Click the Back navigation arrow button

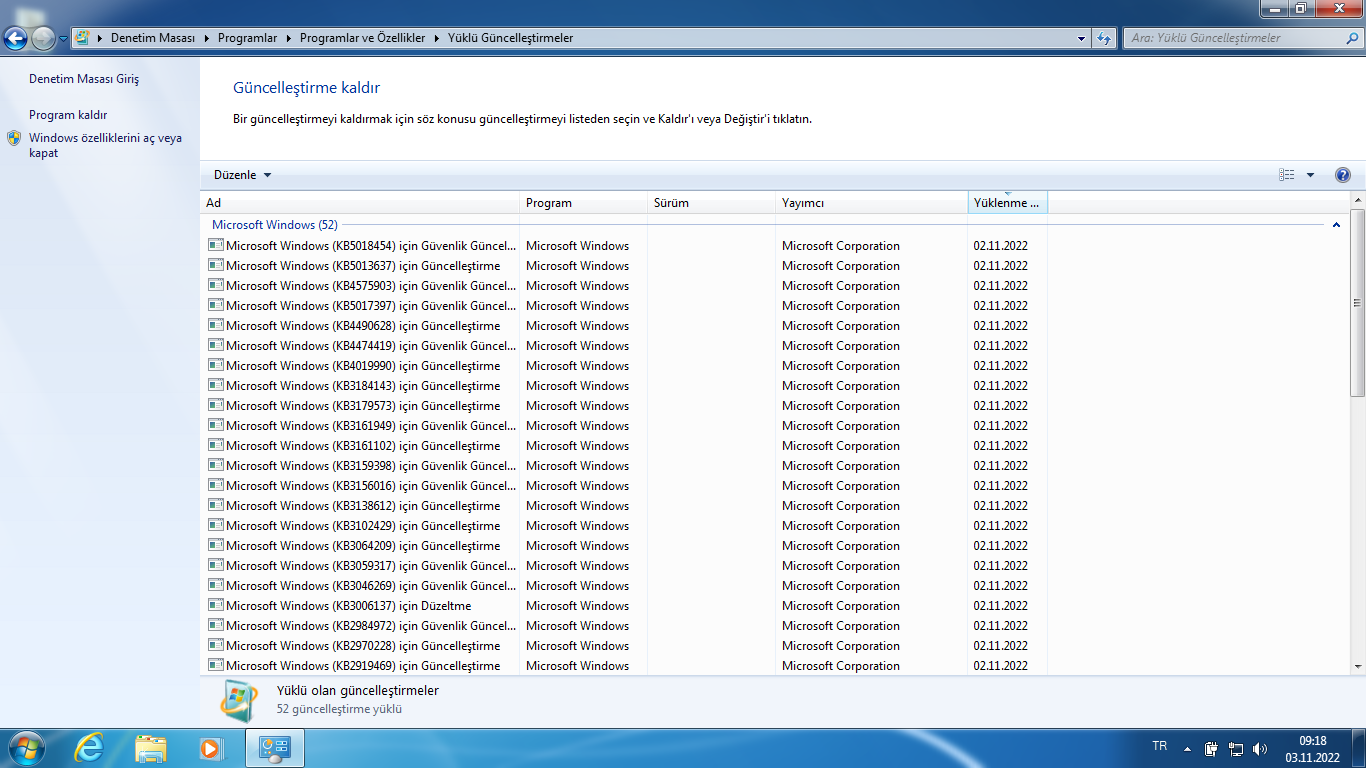[x=16, y=38]
